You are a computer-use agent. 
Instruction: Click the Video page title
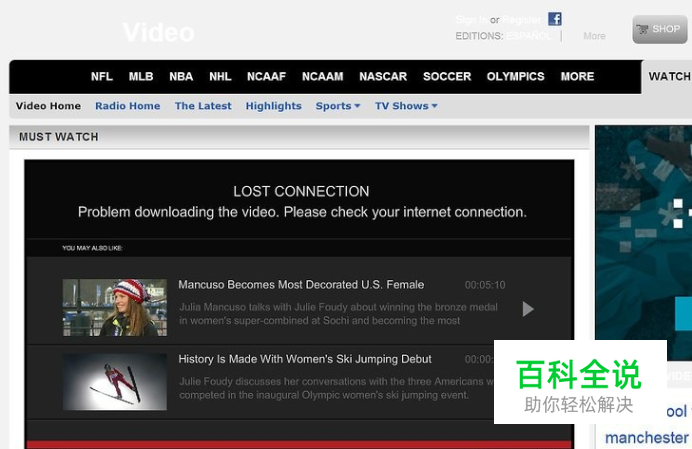tap(158, 33)
